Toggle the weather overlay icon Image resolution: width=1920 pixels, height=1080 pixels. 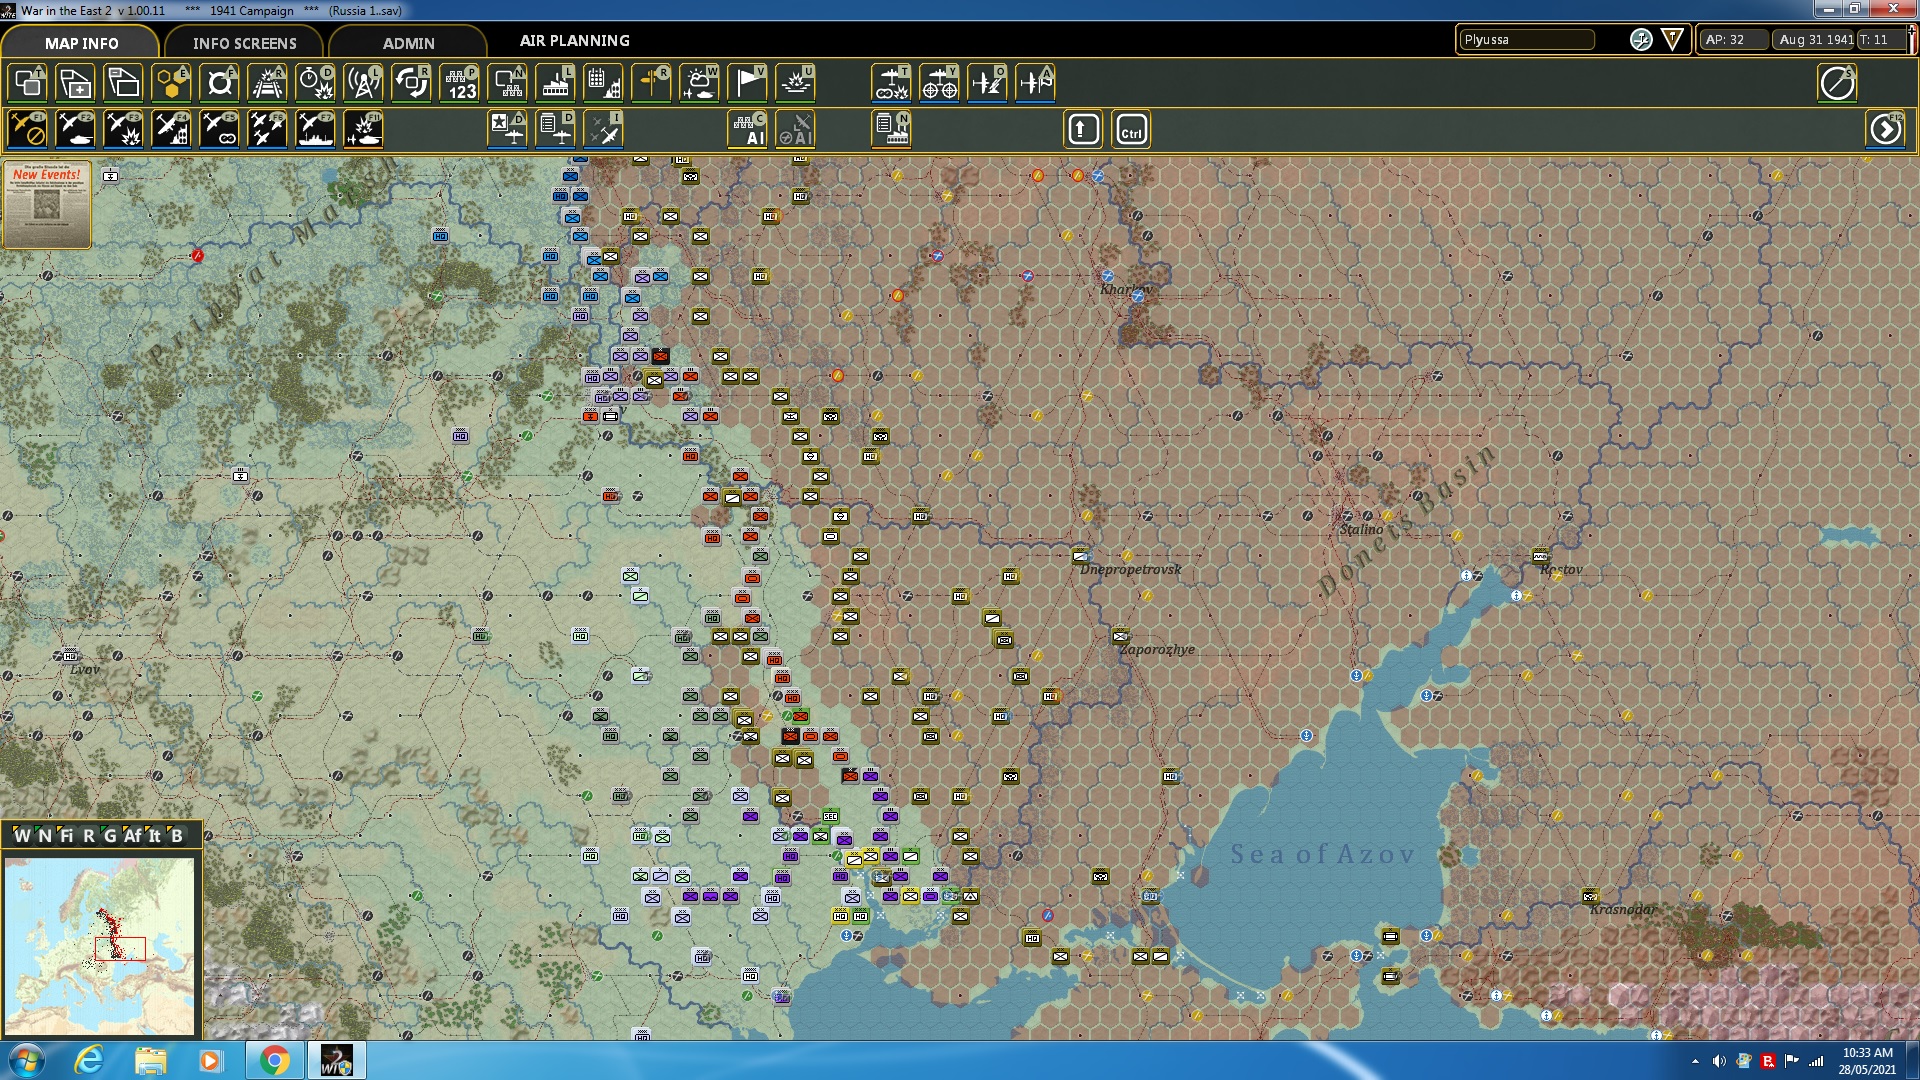[x=699, y=83]
